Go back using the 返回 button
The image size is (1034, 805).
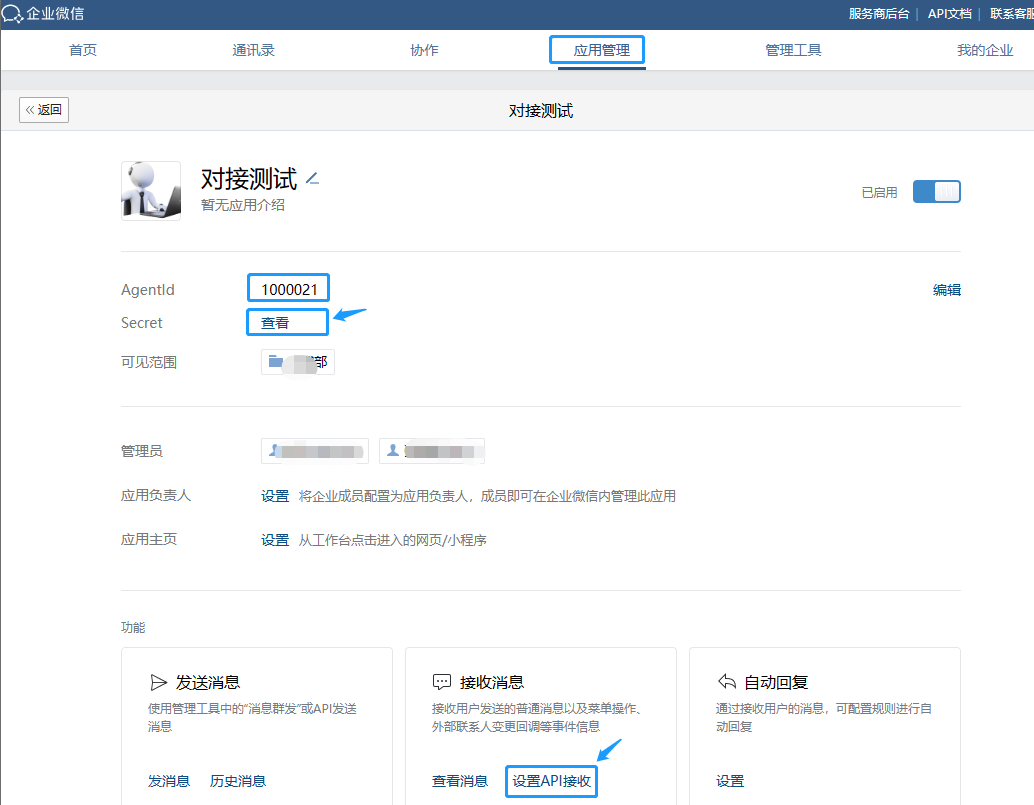pyautogui.click(x=44, y=110)
